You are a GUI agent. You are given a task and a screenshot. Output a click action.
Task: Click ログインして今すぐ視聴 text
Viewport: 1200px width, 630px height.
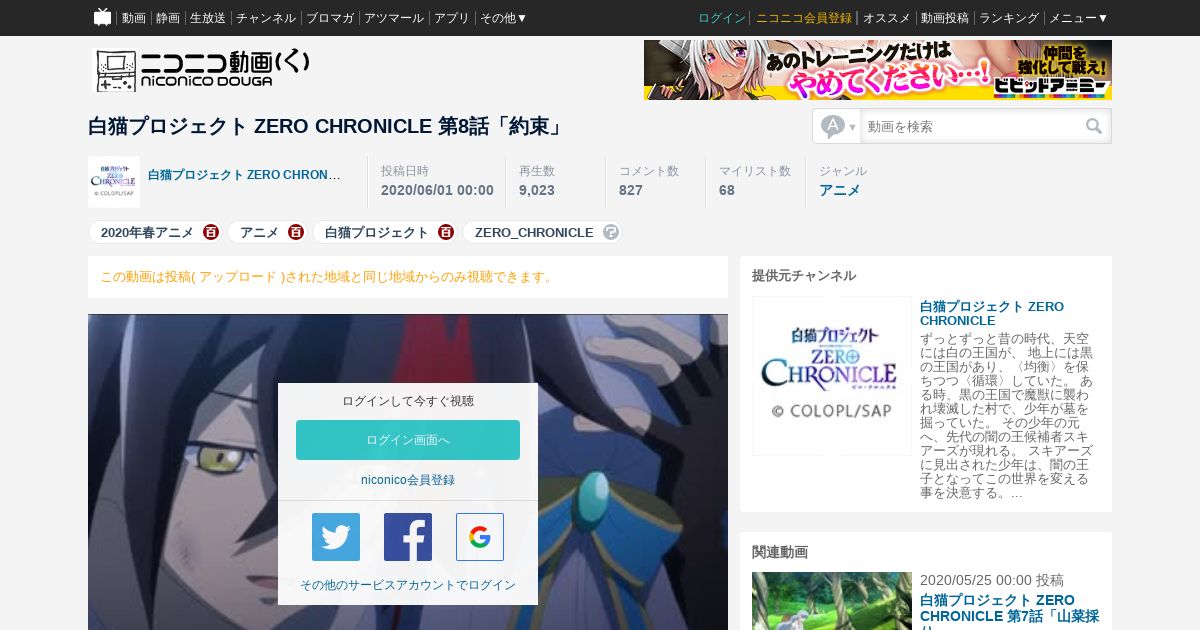tap(408, 401)
